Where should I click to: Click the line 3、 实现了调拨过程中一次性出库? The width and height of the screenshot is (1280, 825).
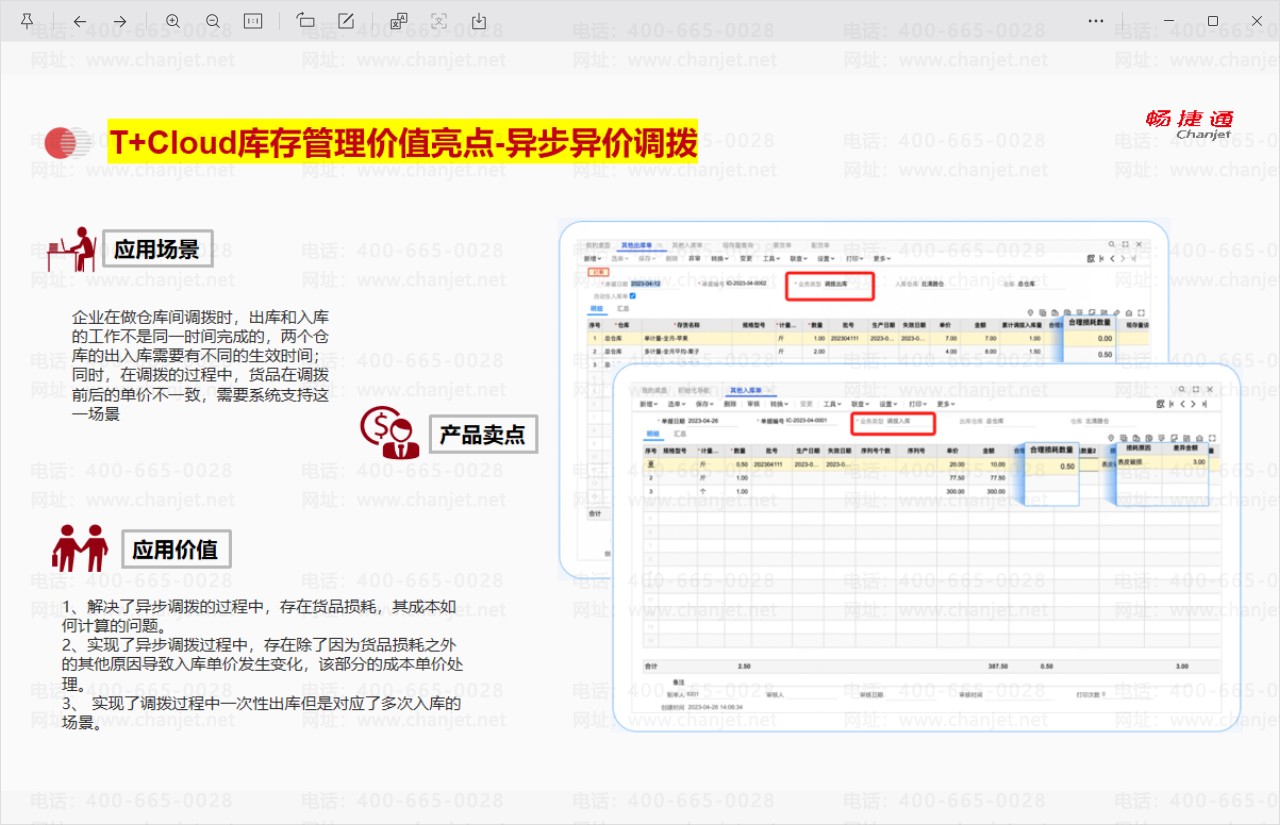point(261,713)
